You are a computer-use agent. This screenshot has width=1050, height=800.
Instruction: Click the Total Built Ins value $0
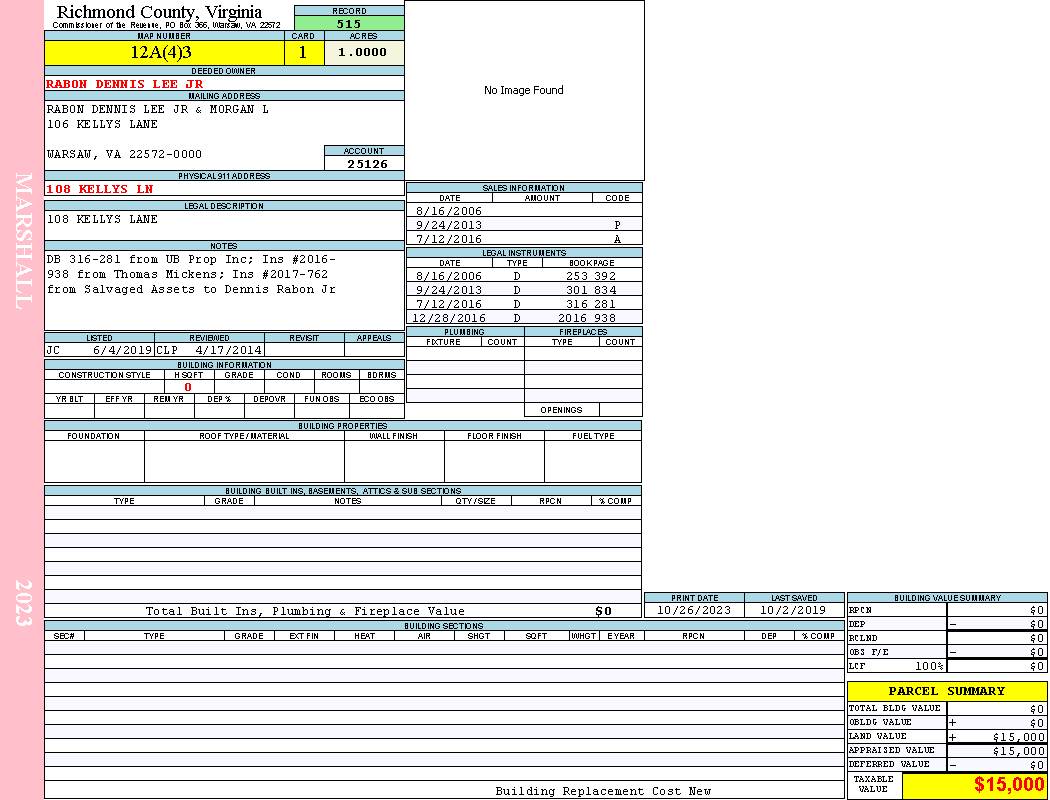coord(603,611)
